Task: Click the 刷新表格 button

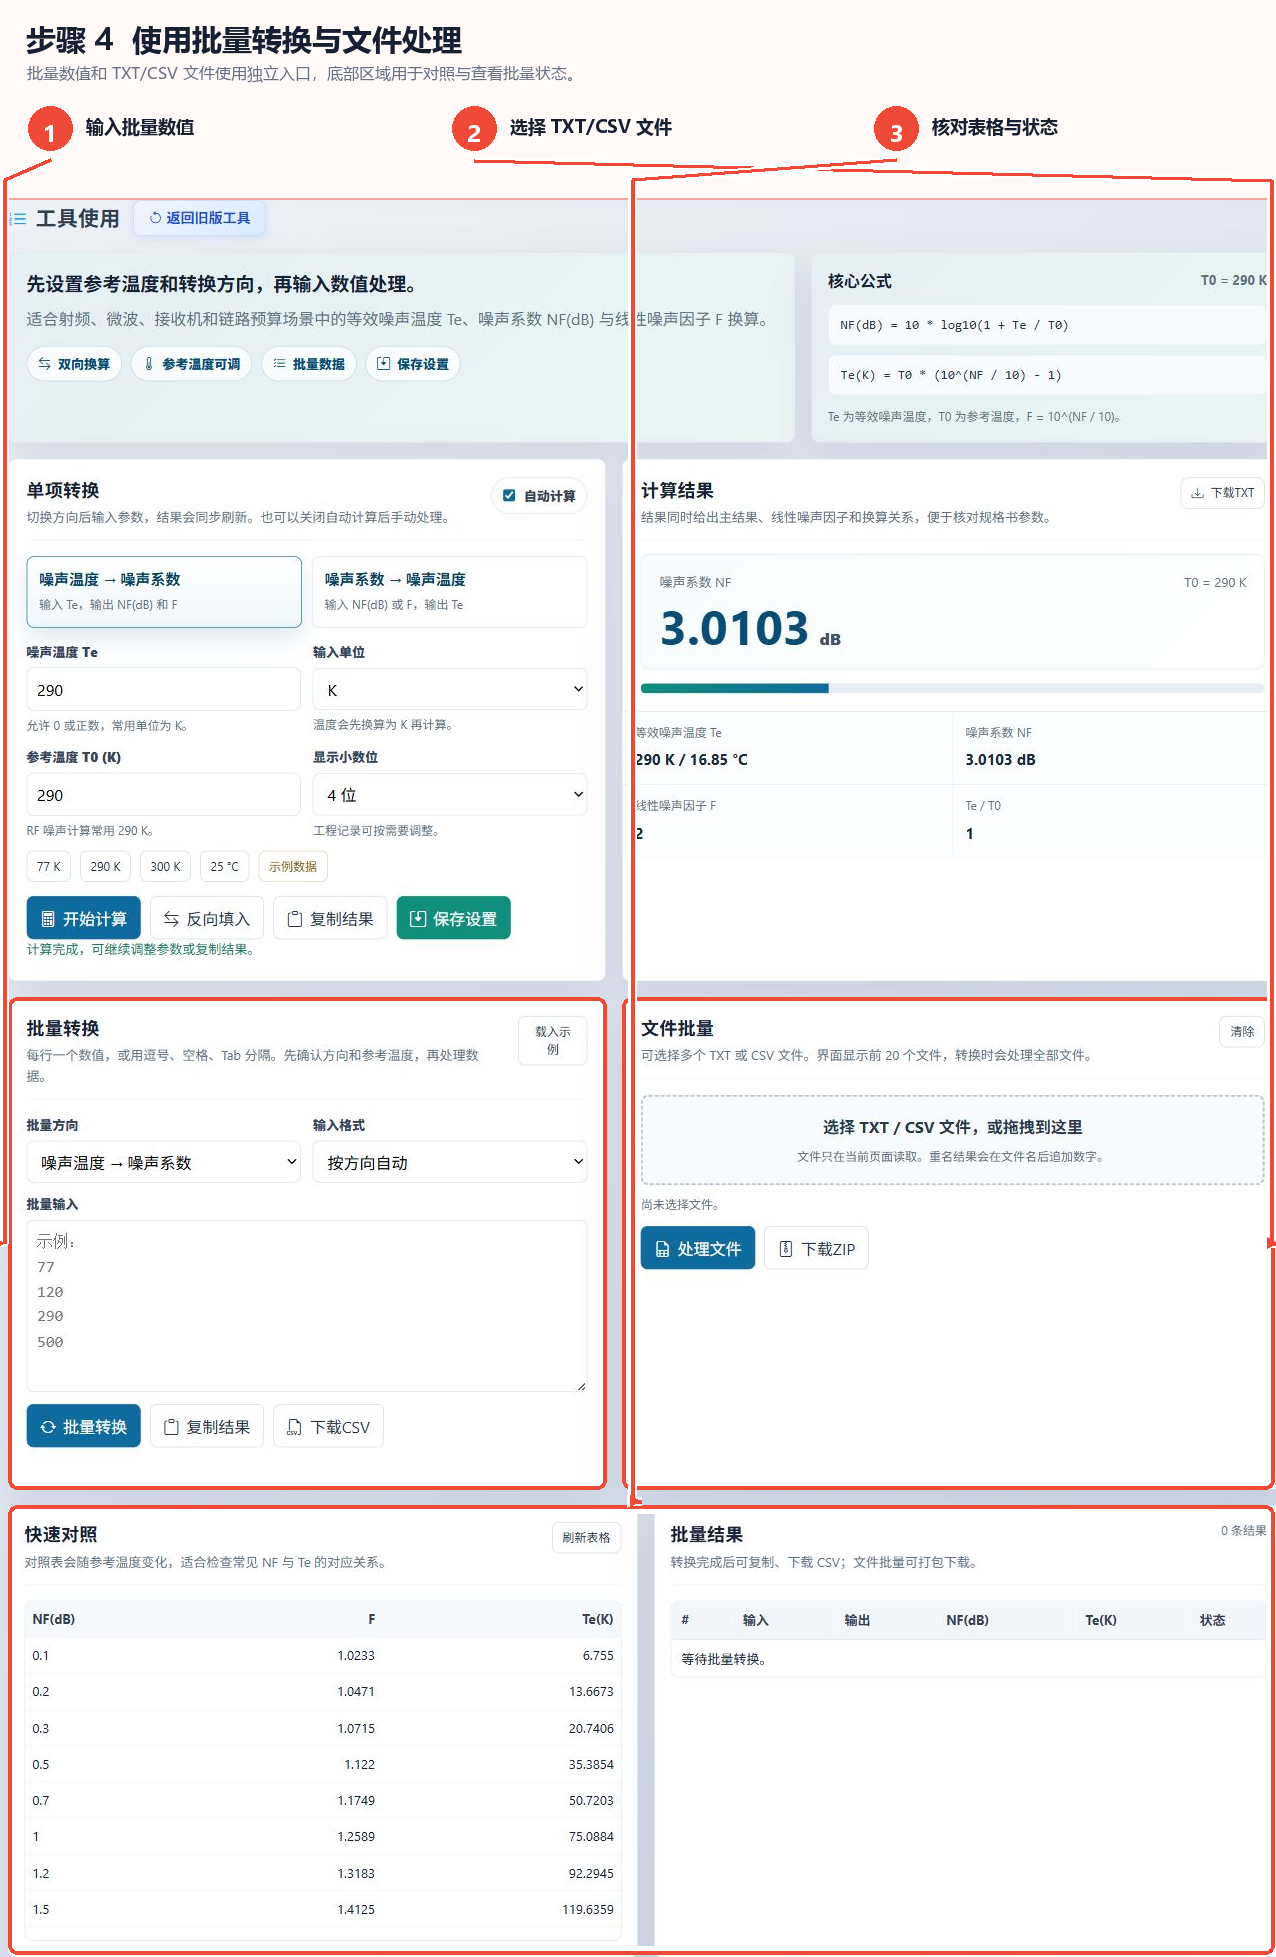Action: coord(586,1538)
